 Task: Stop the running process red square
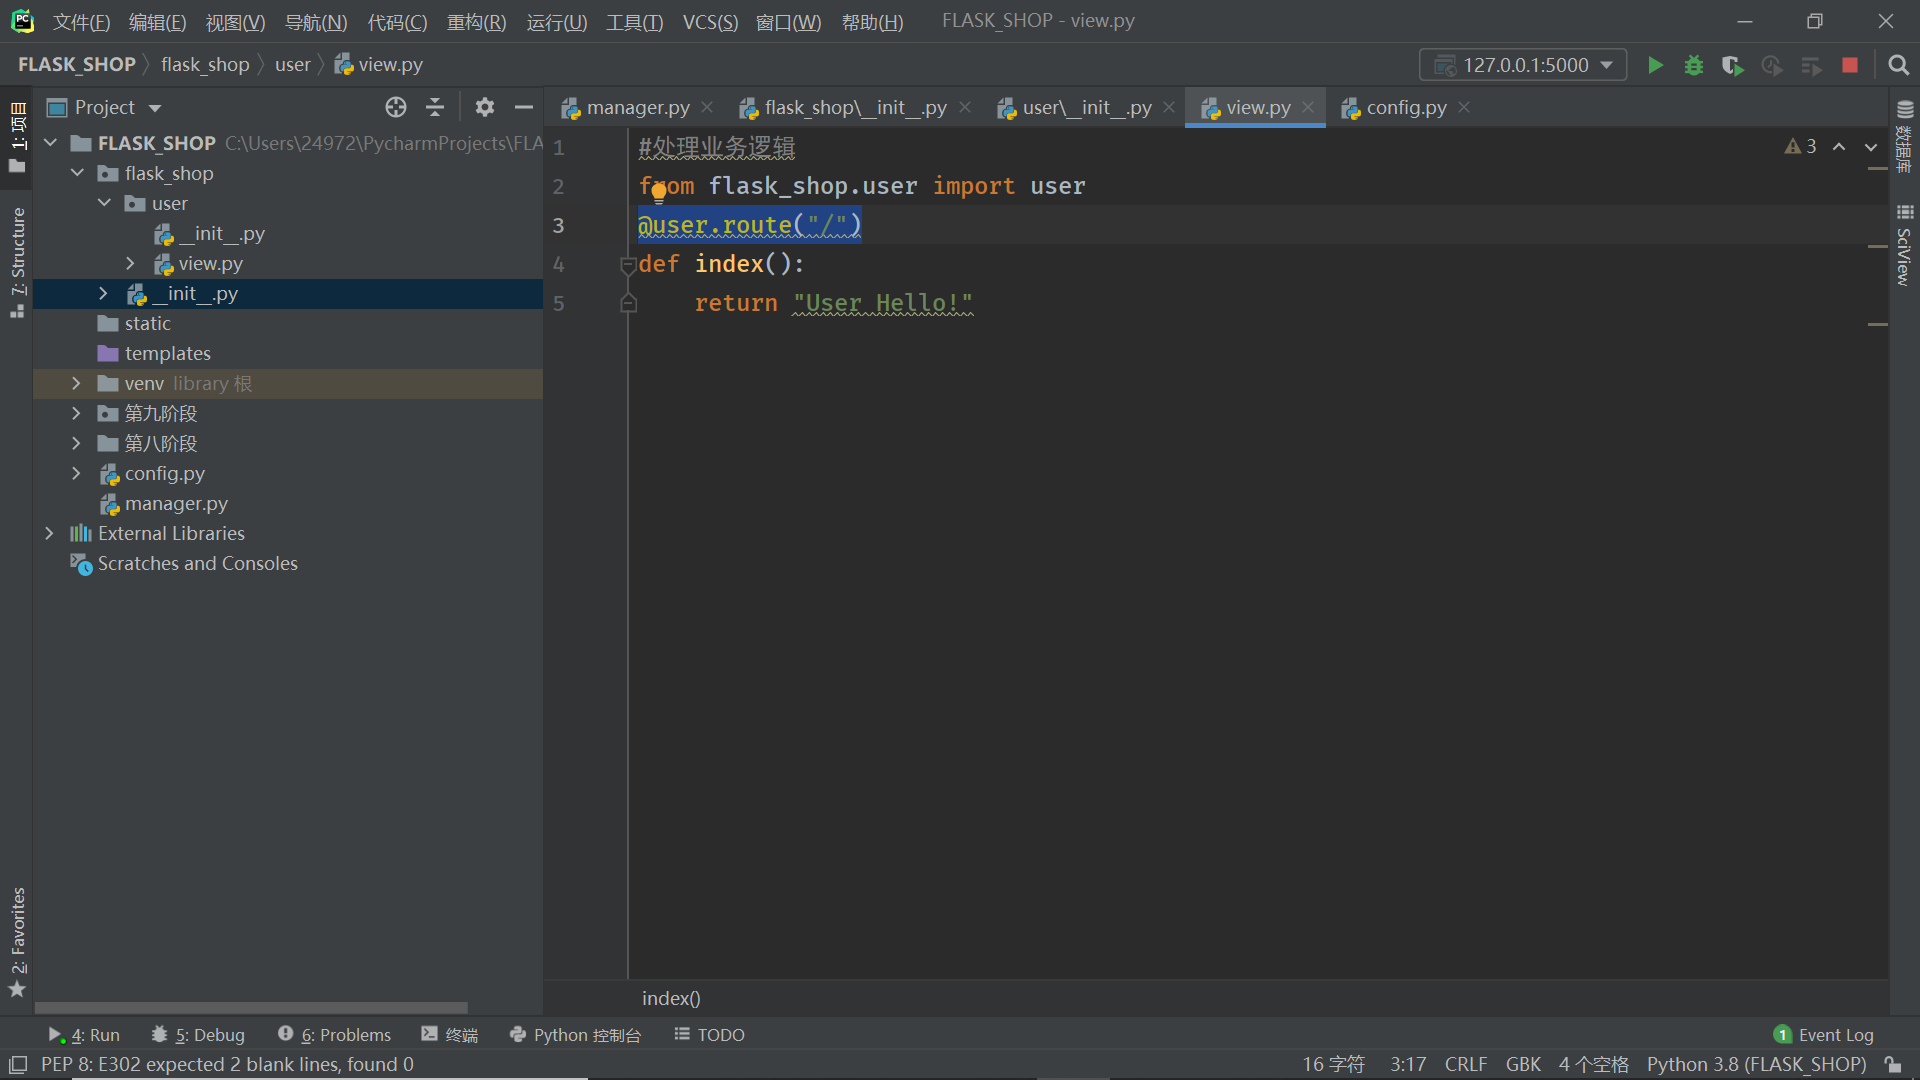click(x=1850, y=65)
